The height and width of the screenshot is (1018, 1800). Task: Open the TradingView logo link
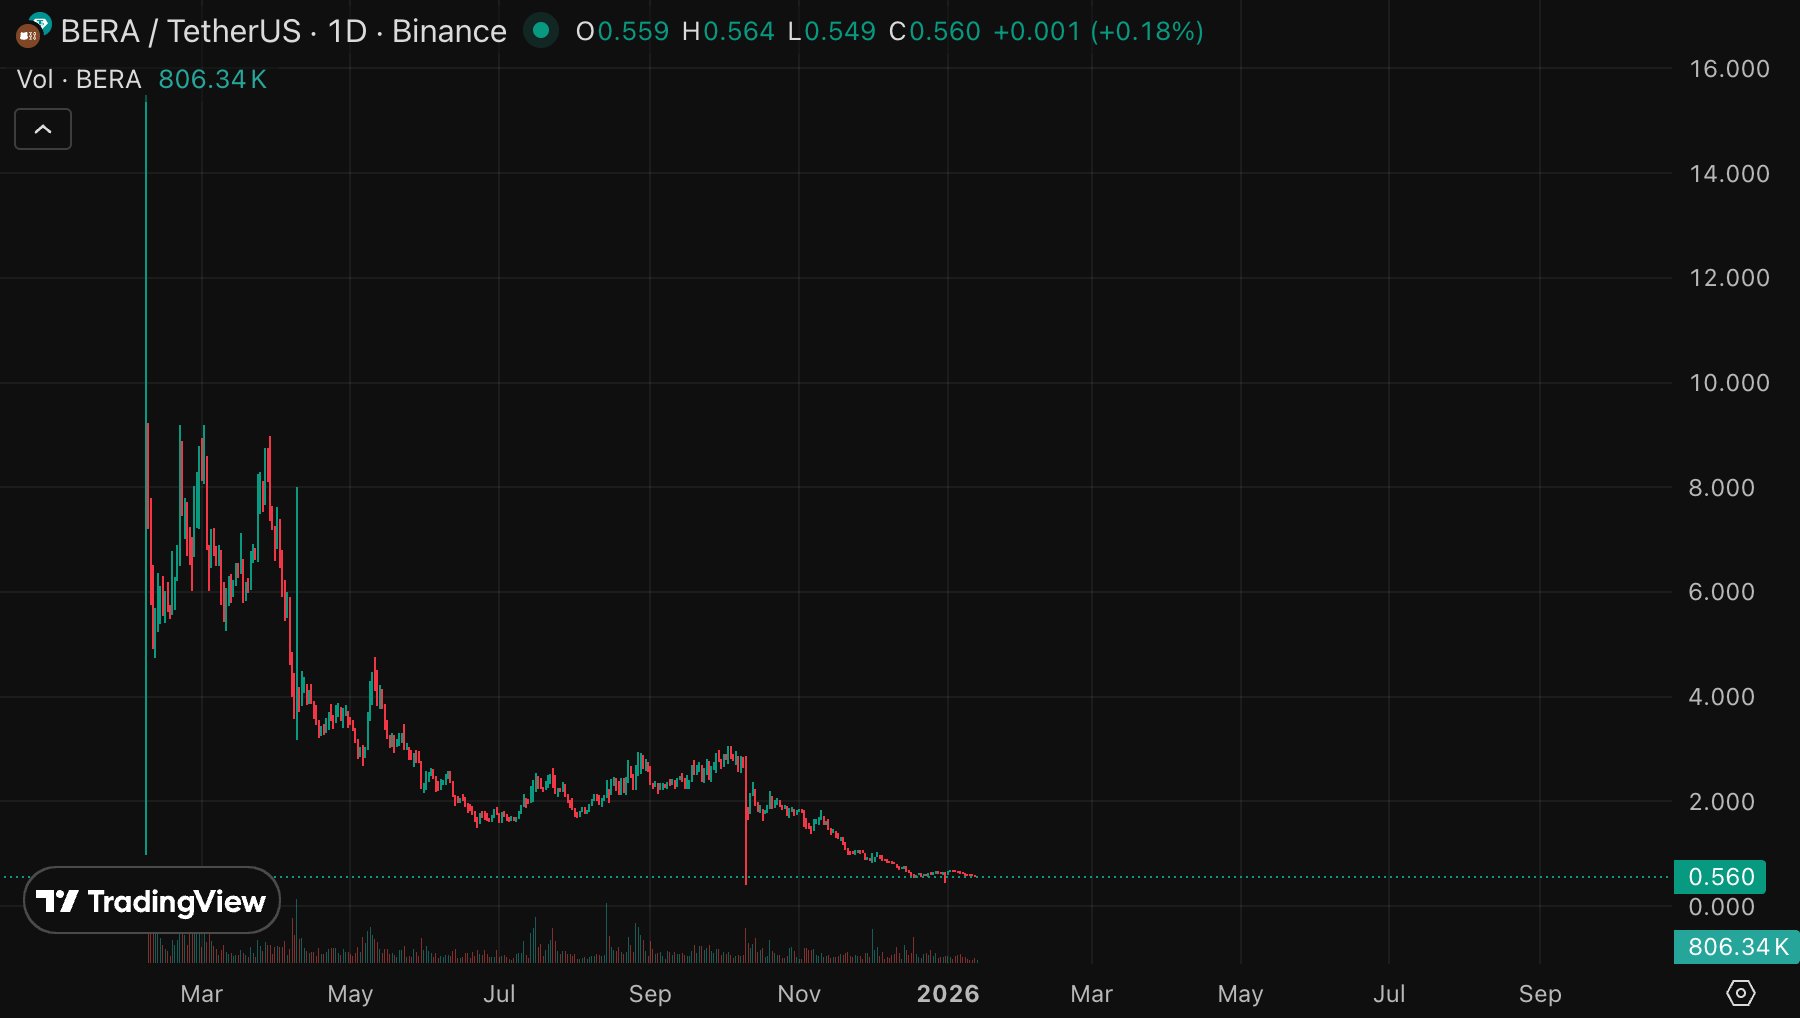(x=152, y=900)
